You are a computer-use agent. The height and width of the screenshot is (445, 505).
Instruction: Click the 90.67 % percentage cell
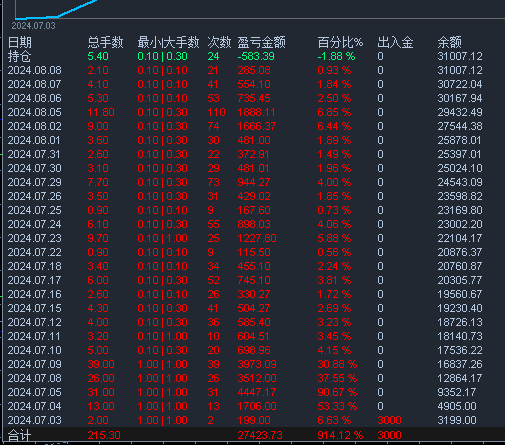(x=337, y=392)
